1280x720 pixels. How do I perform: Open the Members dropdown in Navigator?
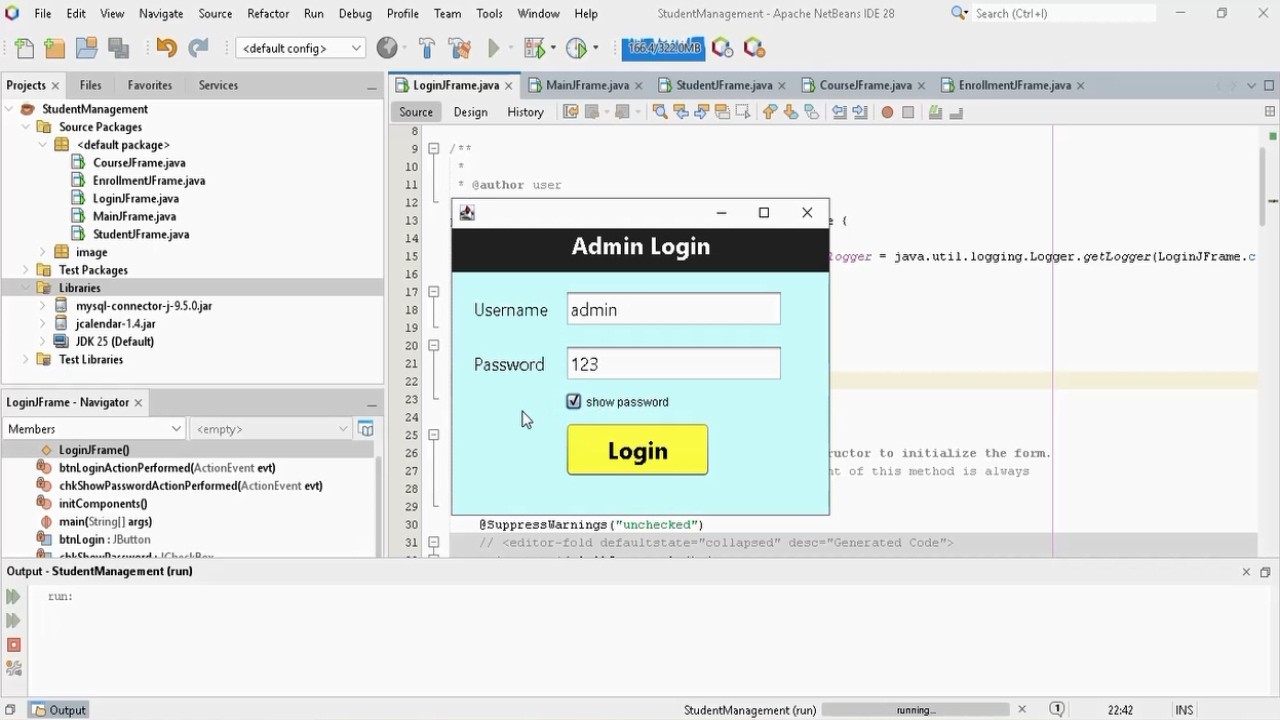click(93, 429)
